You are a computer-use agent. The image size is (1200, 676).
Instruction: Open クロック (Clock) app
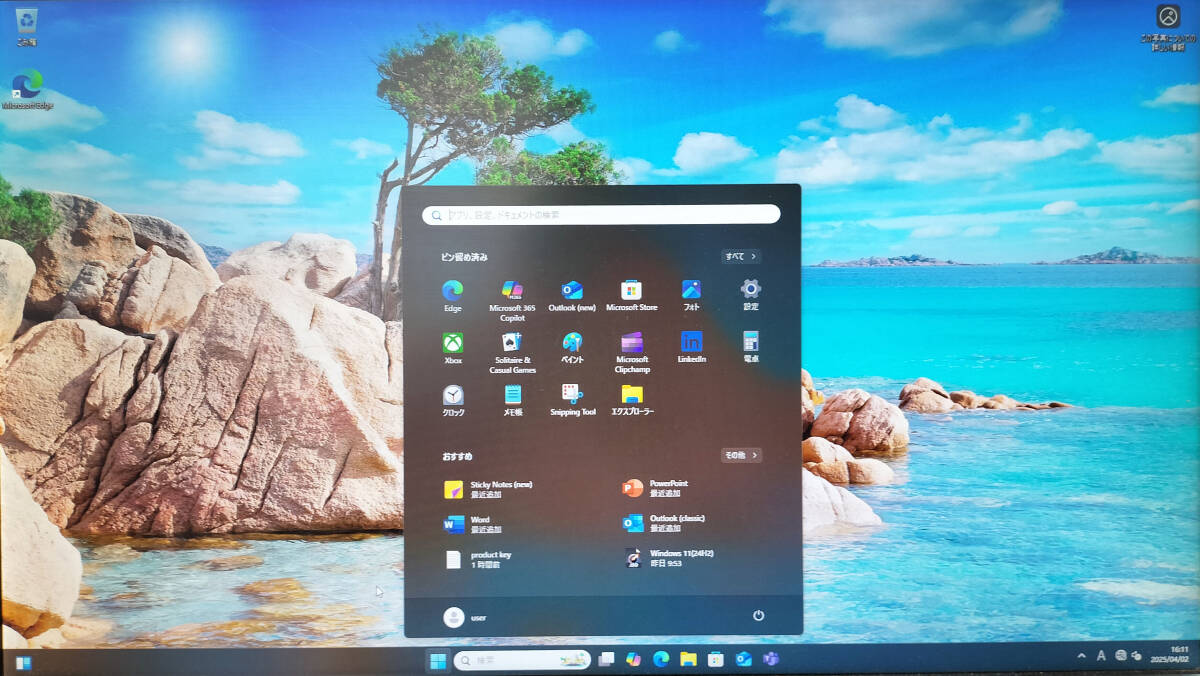coord(452,400)
